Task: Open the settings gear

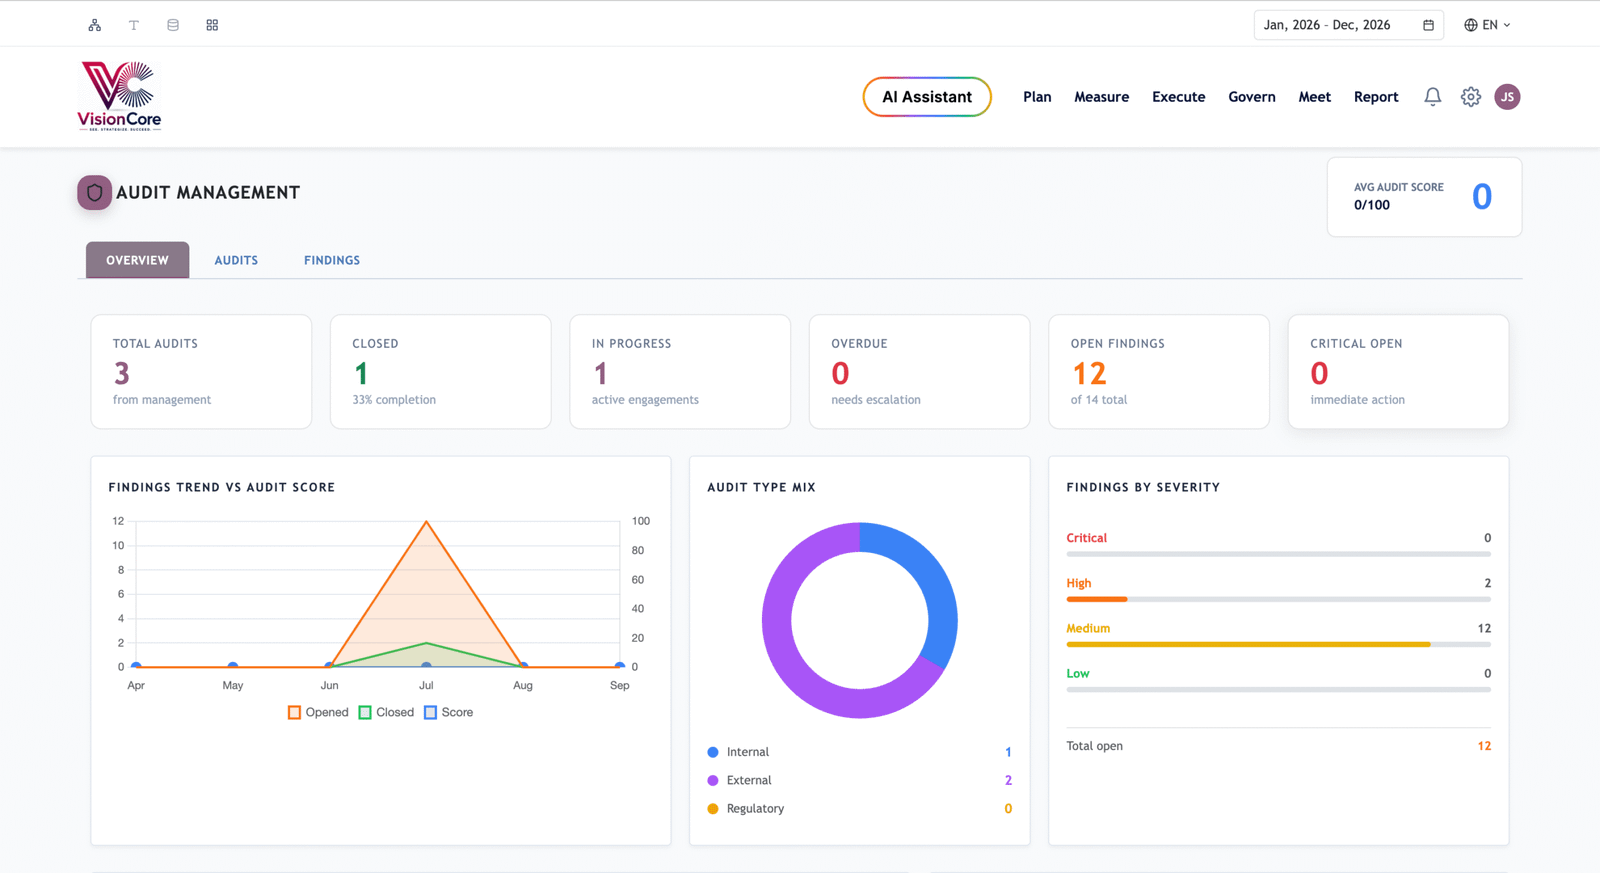Action: click(x=1471, y=97)
